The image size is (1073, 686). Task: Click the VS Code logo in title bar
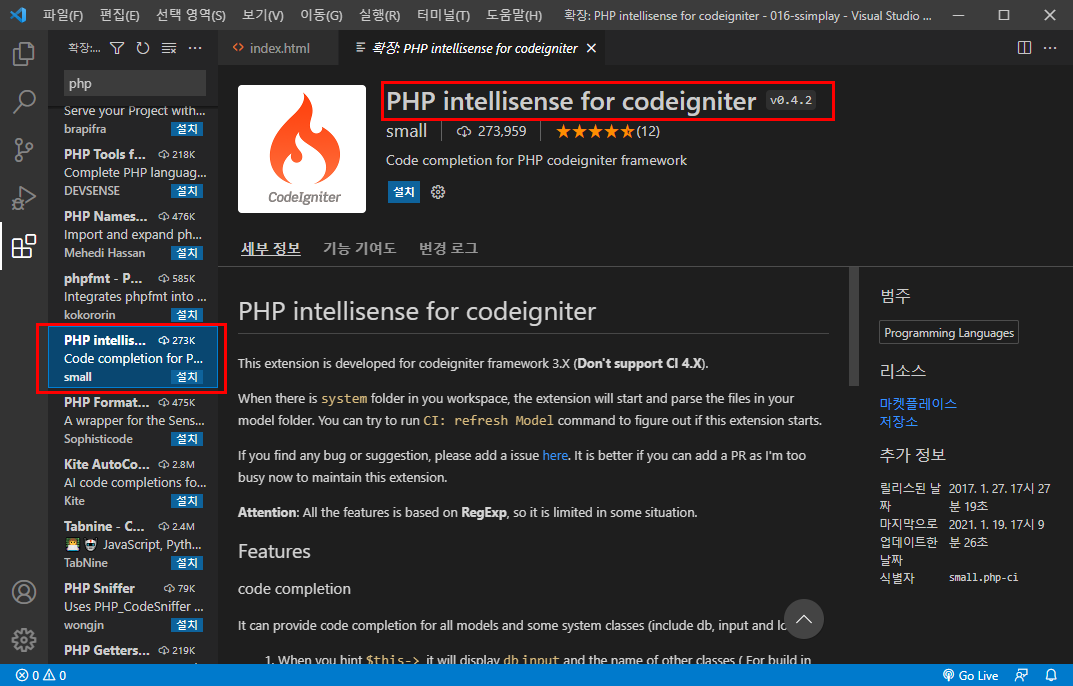pos(18,14)
